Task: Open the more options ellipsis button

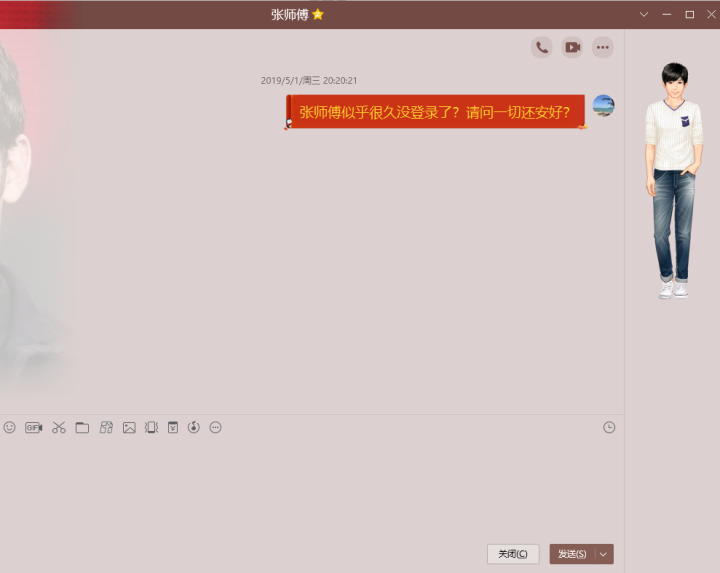Action: [602, 47]
